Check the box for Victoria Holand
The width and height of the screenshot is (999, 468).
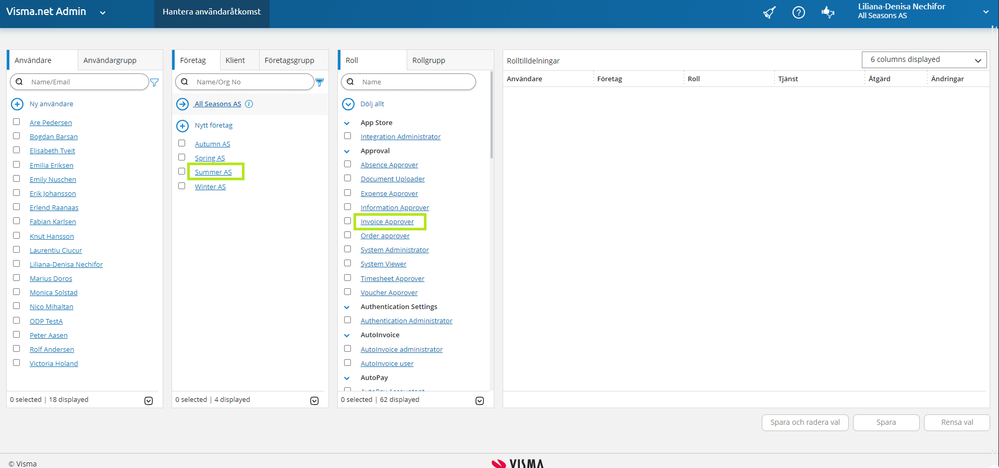click(17, 363)
